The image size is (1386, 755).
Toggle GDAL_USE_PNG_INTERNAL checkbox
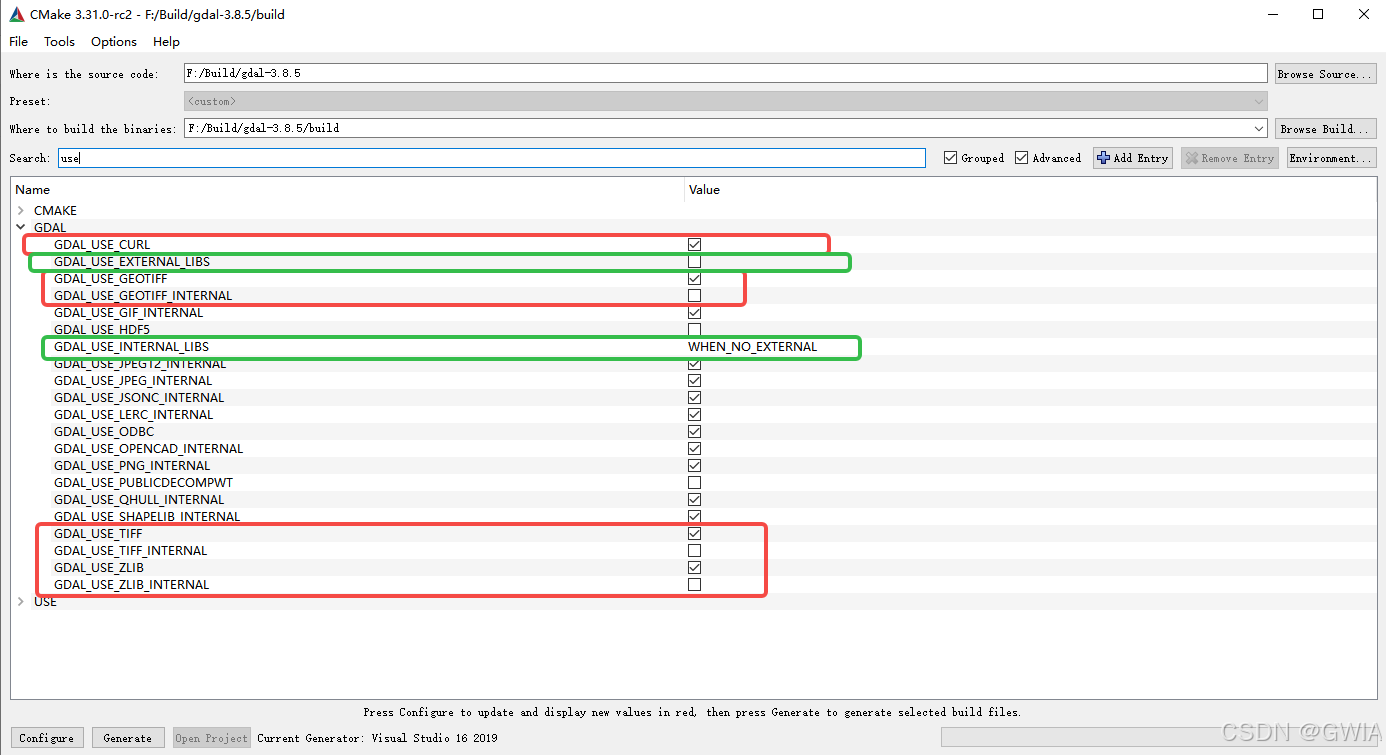[x=694, y=466]
